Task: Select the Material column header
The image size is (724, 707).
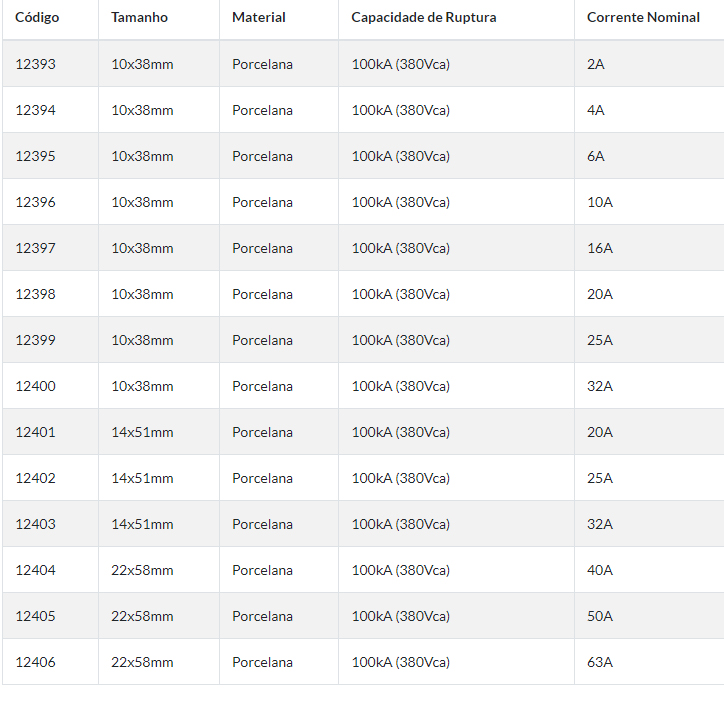Action: 259,18
